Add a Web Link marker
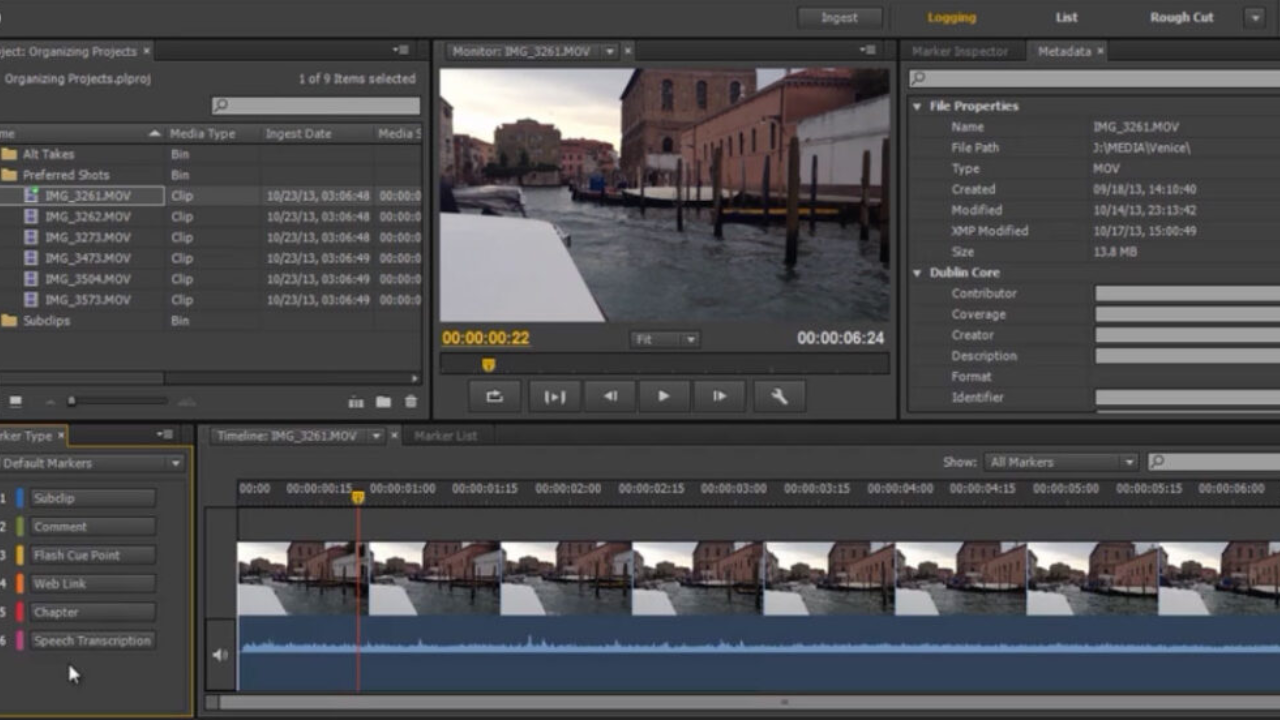1280x720 pixels. [92, 584]
